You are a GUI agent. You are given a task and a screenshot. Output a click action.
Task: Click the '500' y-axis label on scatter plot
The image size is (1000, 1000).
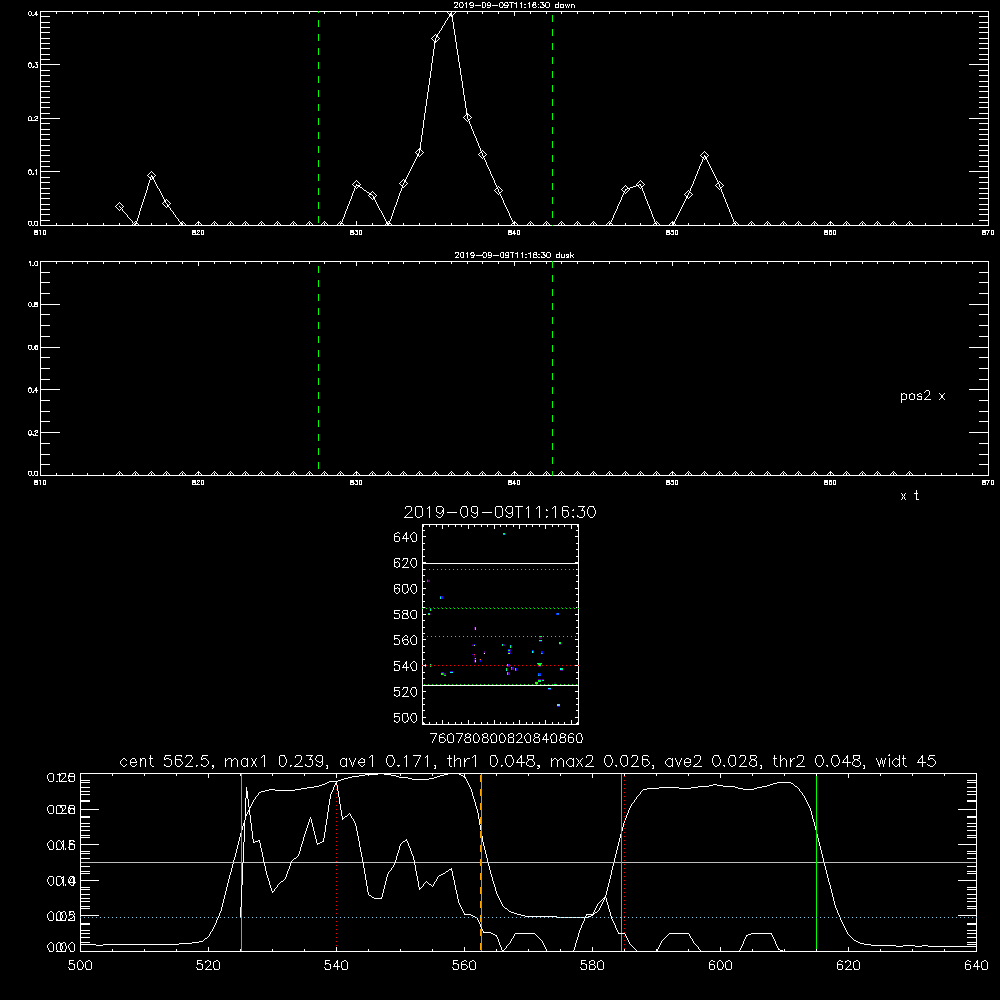(x=406, y=717)
